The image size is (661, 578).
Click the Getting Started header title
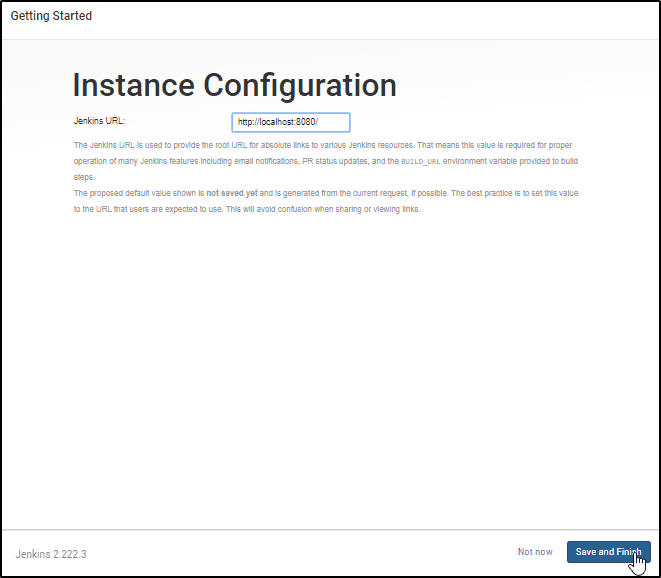[51, 16]
